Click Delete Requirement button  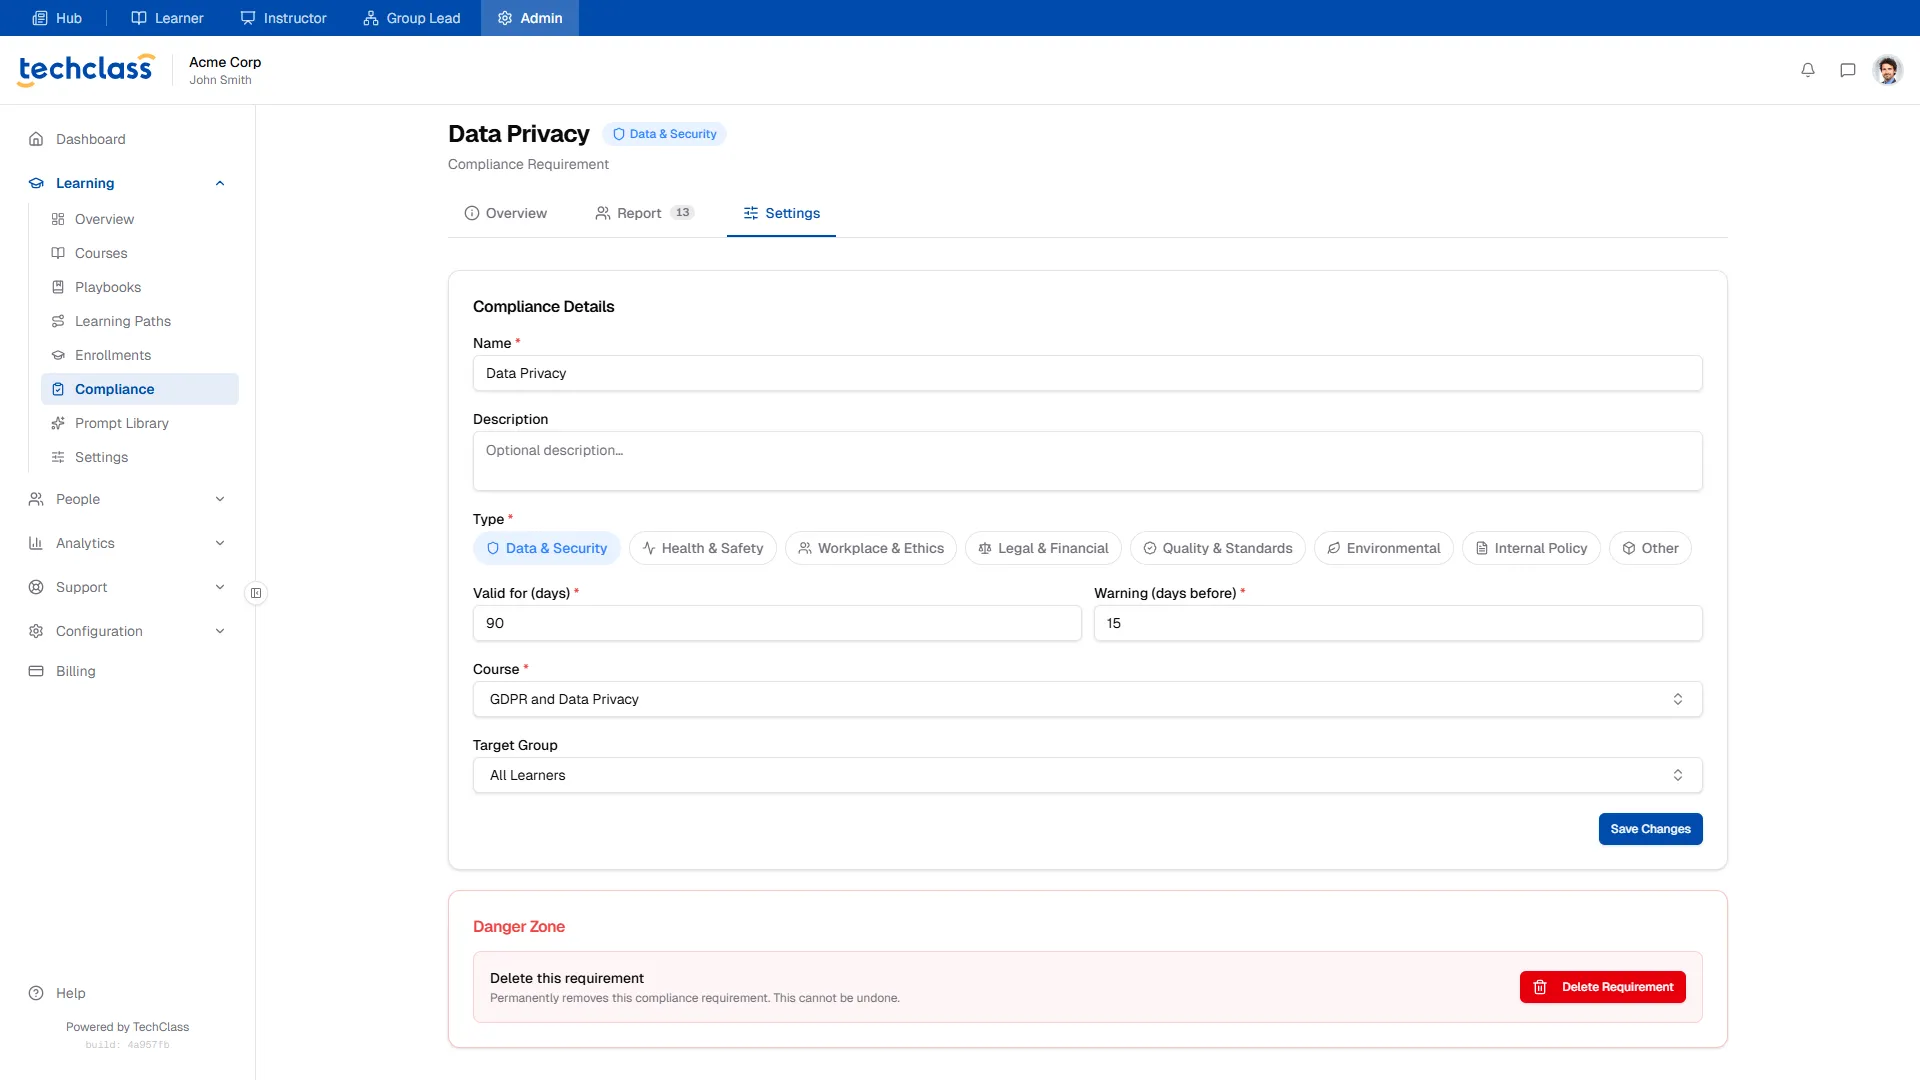(1602, 987)
